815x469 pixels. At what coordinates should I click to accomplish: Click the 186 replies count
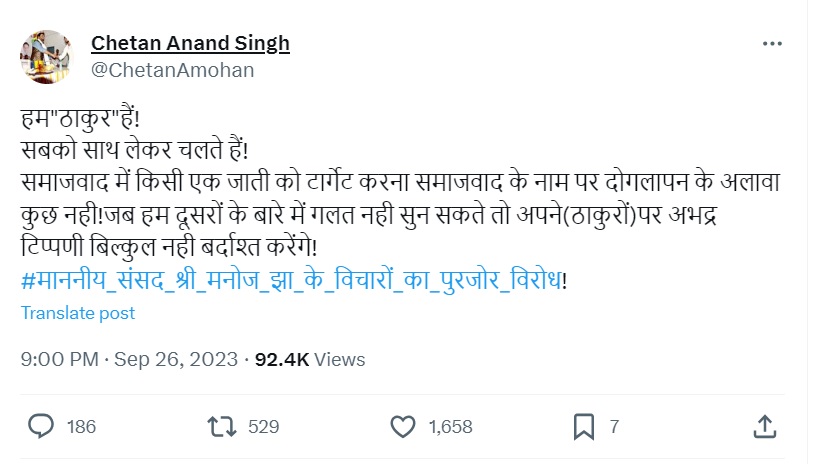(81, 427)
